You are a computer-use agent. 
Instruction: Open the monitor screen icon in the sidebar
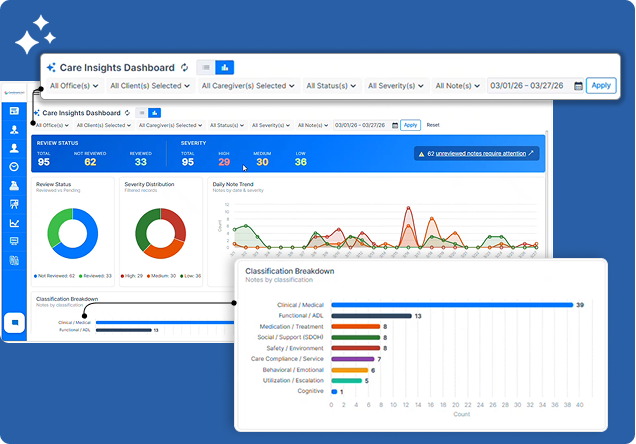point(14,241)
